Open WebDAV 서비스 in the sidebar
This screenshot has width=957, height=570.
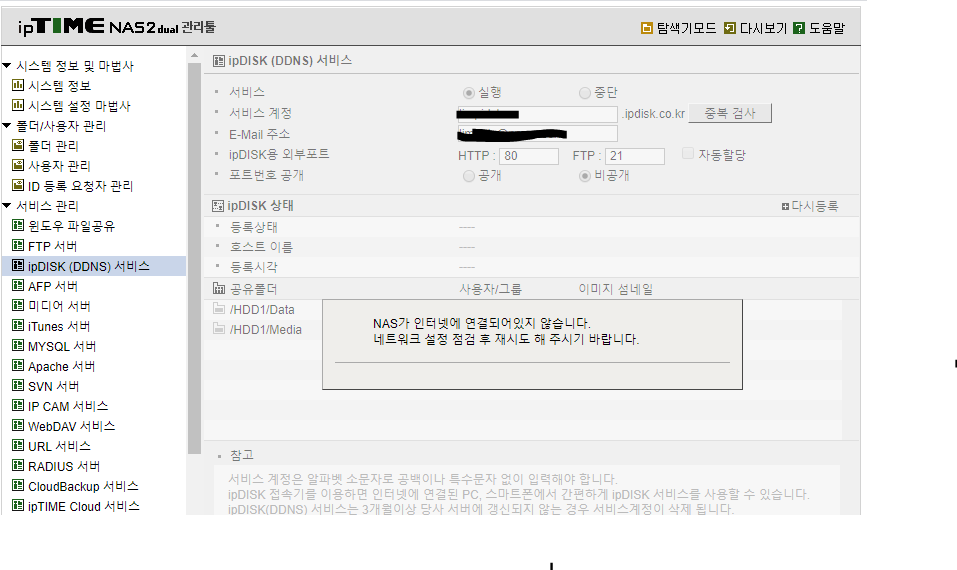tap(71, 426)
